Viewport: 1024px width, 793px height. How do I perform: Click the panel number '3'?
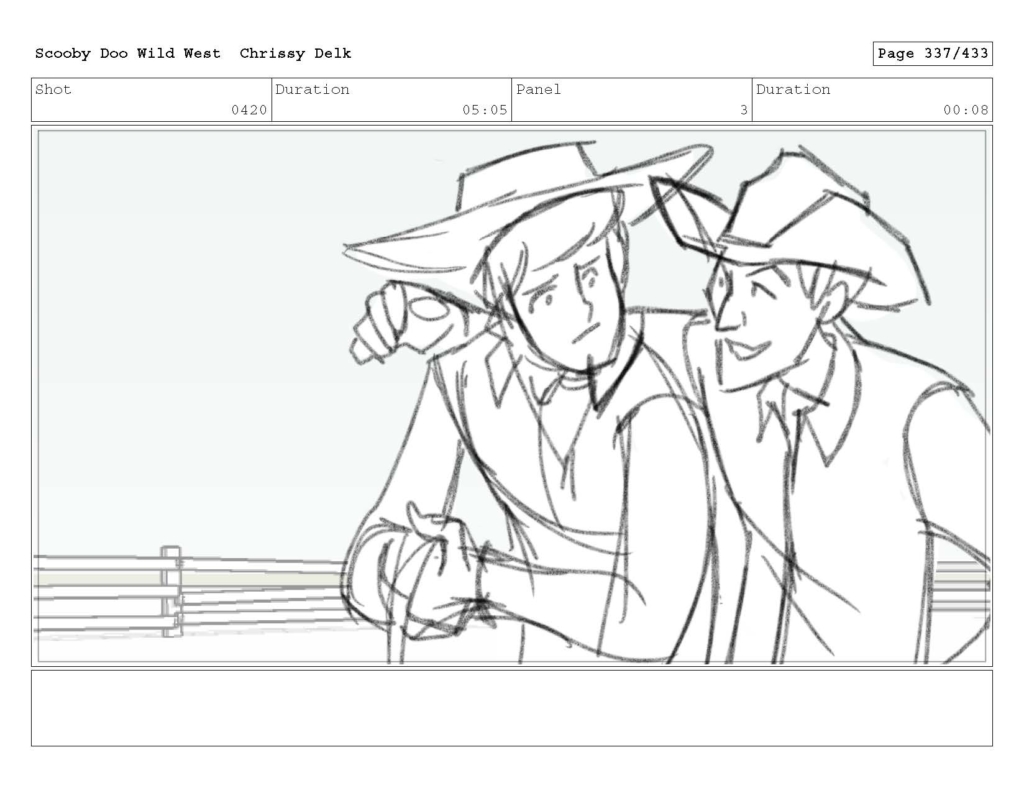click(743, 110)
